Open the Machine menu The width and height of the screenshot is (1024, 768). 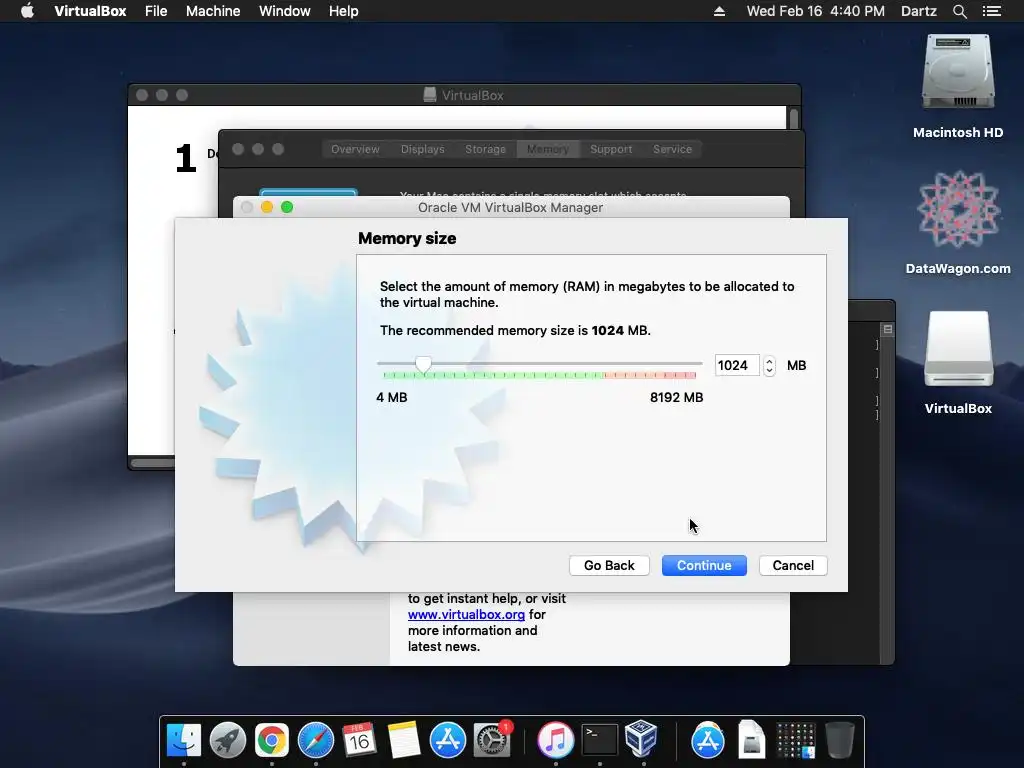pos(213,11)
